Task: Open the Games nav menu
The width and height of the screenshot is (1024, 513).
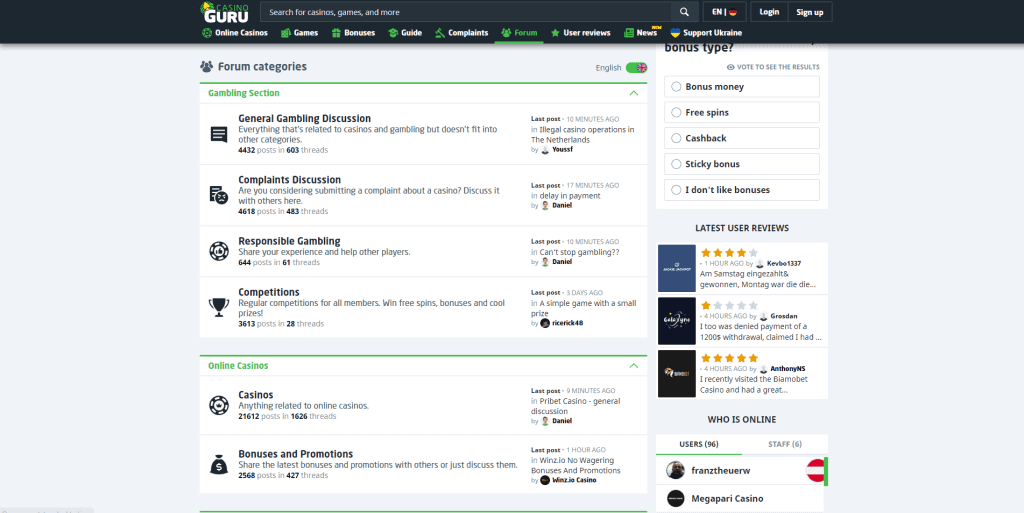Action: (300, 33)
